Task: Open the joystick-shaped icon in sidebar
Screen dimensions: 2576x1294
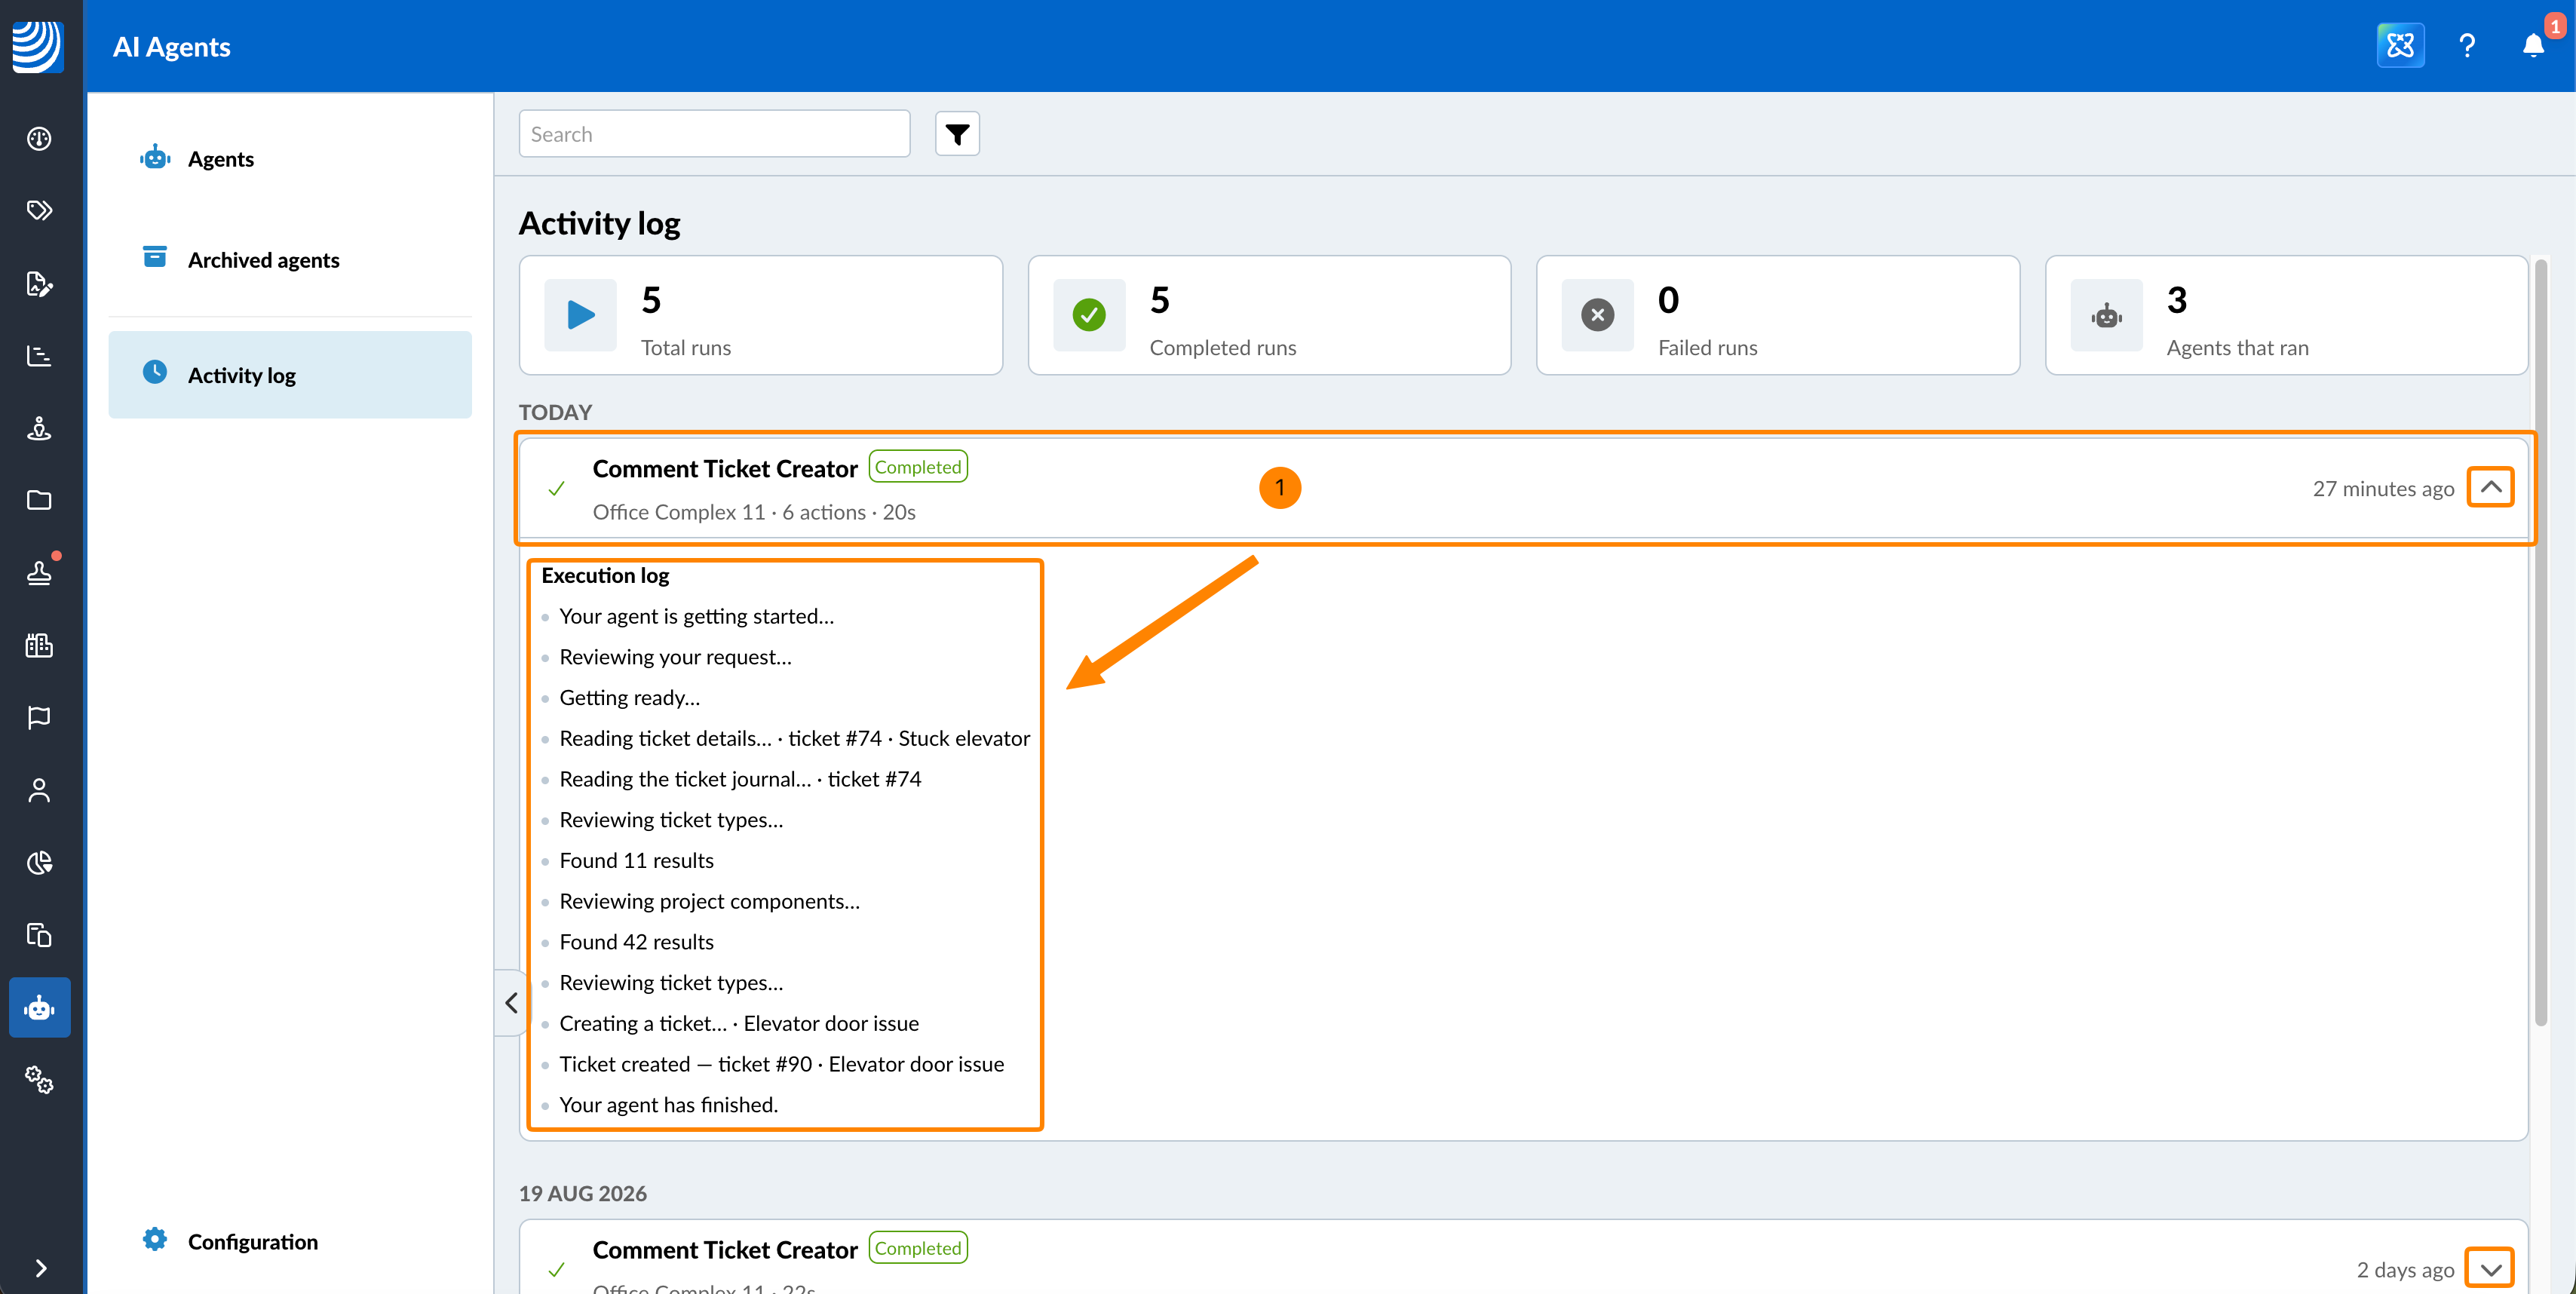Action: [x=39, y=428]
